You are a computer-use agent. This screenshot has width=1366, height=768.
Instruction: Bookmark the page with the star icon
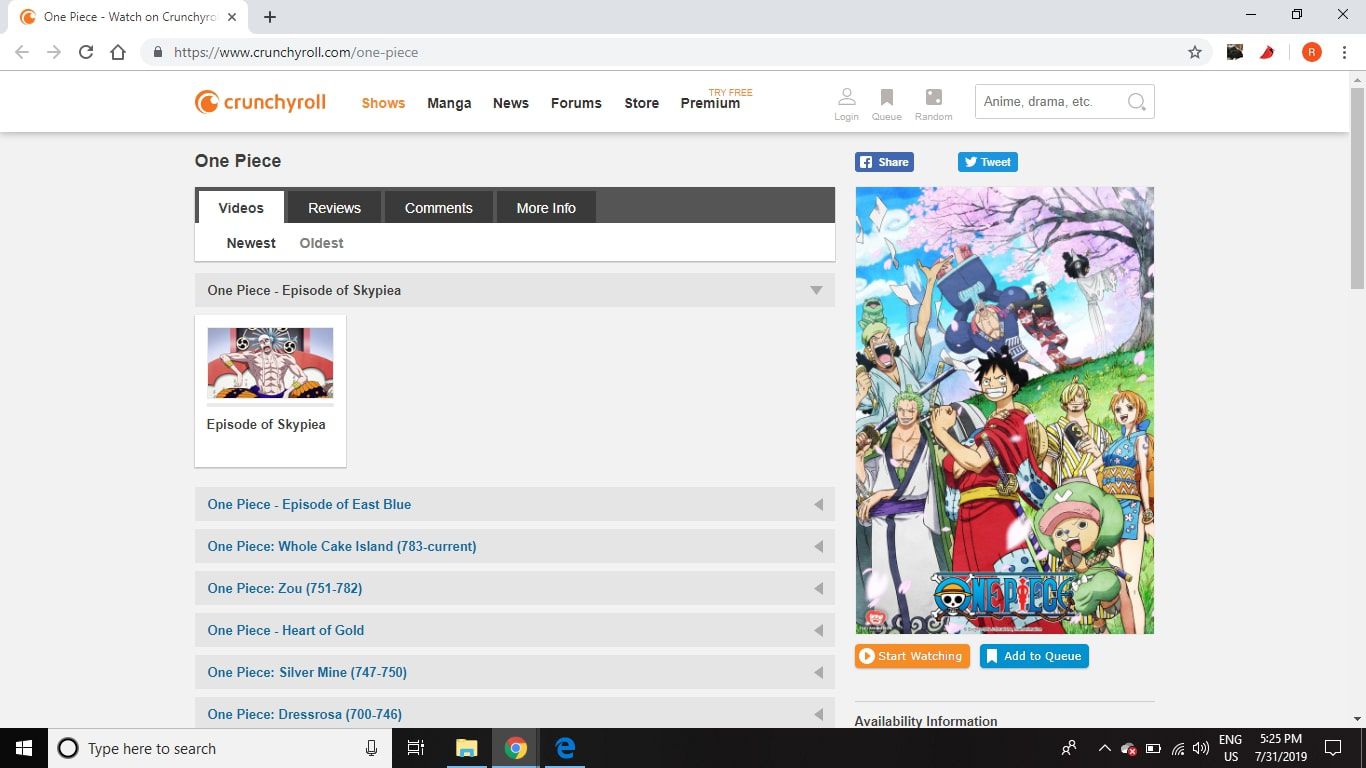pos(1195,52)
